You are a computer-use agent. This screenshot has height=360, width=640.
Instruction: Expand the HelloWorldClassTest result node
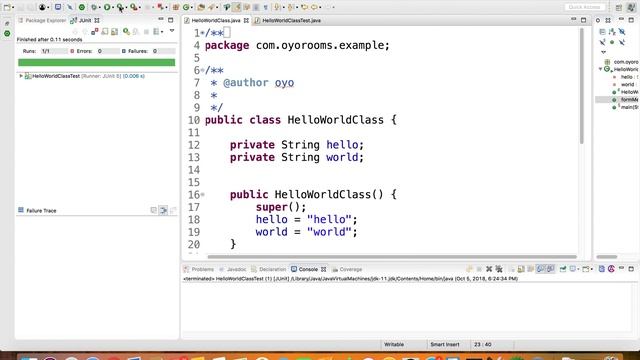click(x=21, y=76)
